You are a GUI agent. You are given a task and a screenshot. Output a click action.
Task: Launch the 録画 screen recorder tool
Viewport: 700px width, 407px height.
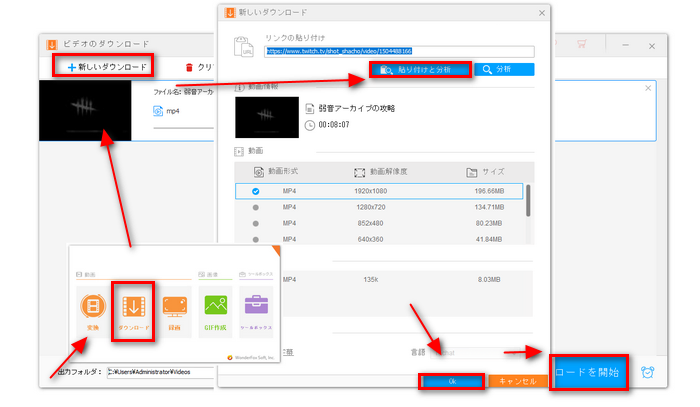172,308
